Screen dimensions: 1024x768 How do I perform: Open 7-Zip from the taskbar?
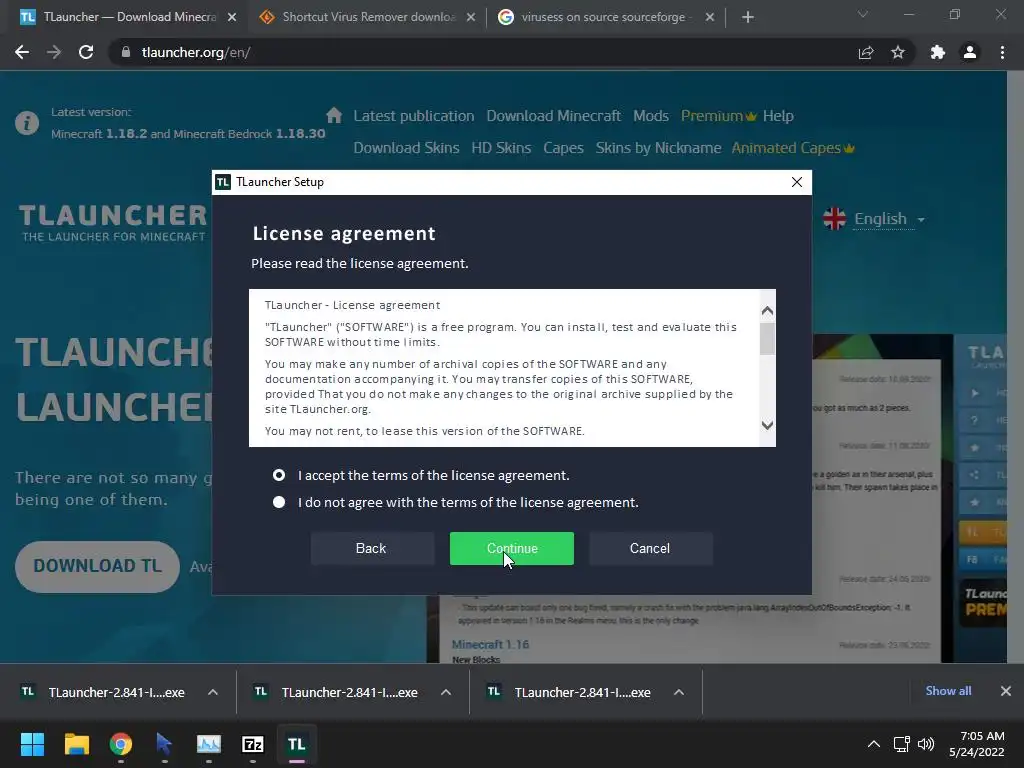[x=253, y=744]
